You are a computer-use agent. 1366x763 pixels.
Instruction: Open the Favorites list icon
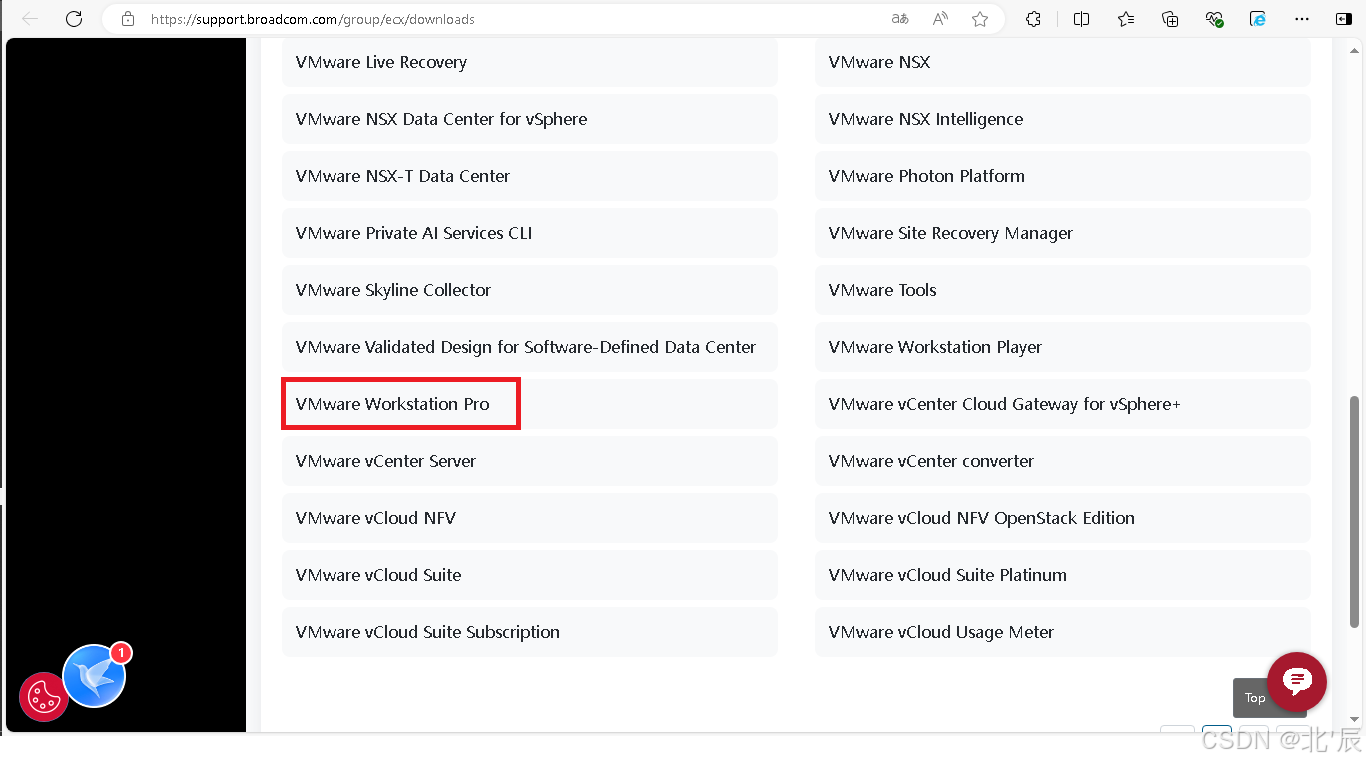pyautogui.click(x=1126, y=19)
